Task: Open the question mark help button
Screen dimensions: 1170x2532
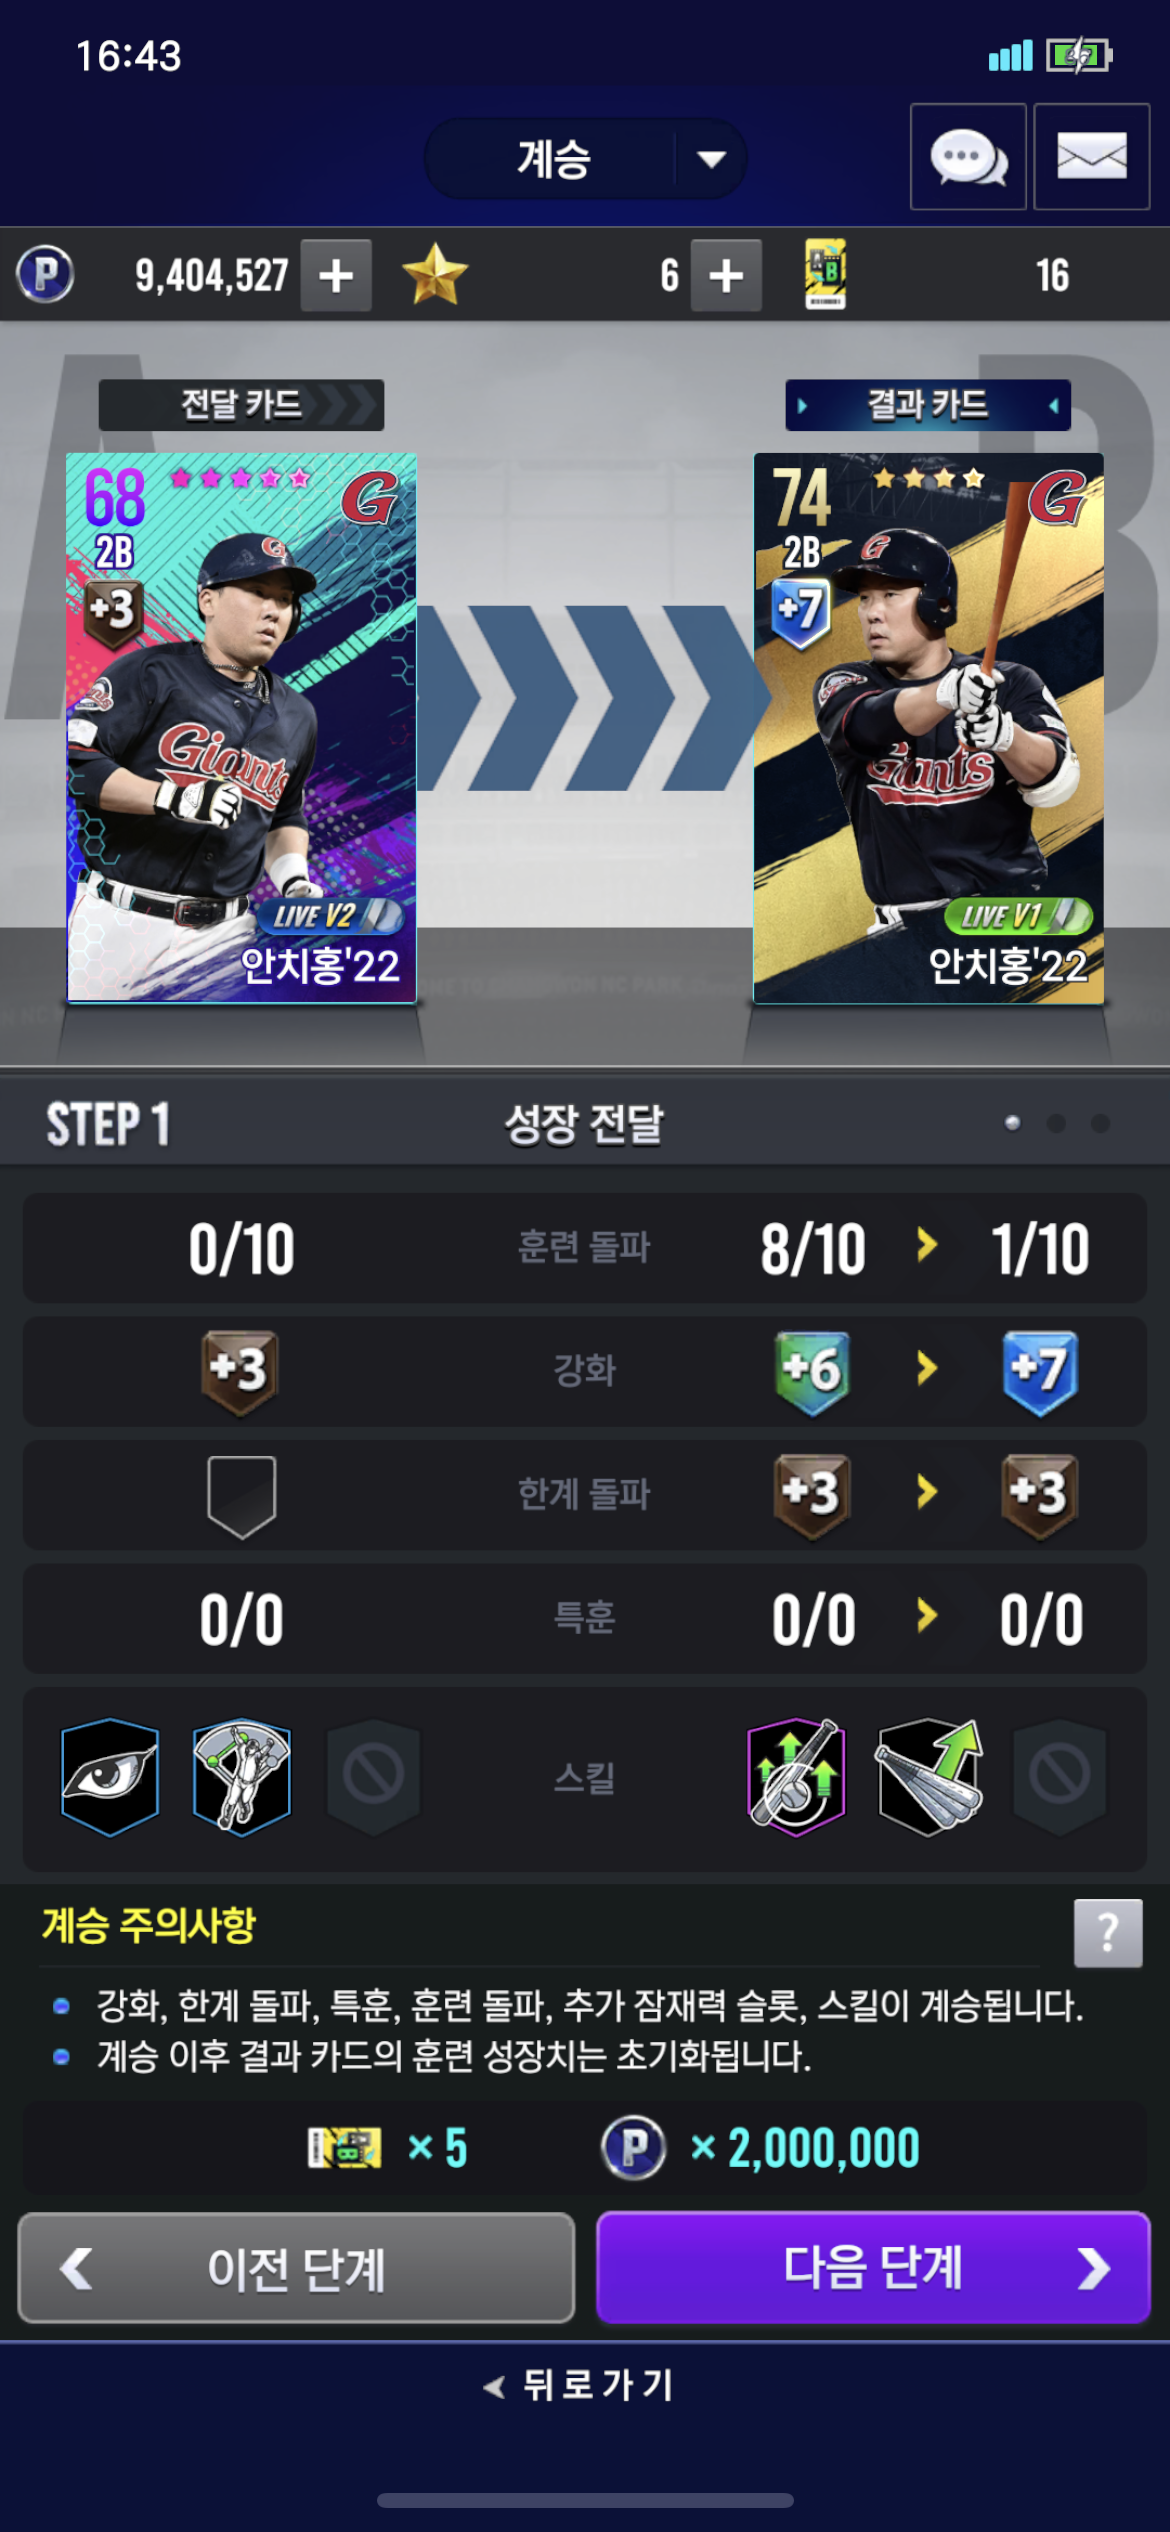Action: coord(1108,1932)
